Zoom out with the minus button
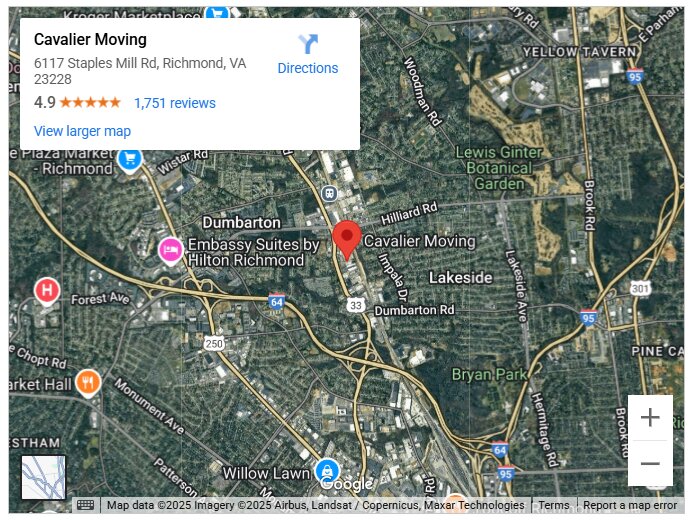 (x=650, y=464)
